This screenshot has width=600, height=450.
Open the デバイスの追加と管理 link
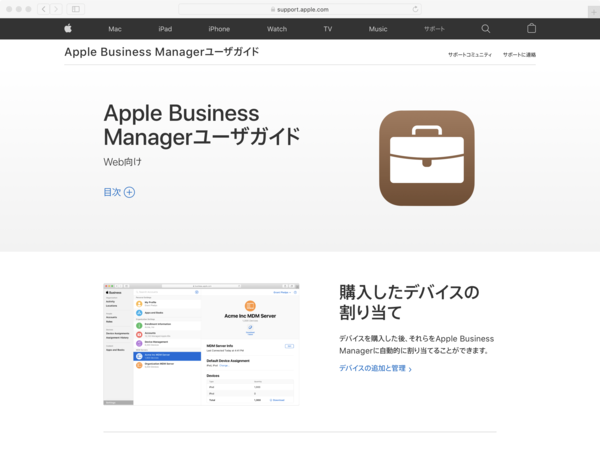click(375, 368)
